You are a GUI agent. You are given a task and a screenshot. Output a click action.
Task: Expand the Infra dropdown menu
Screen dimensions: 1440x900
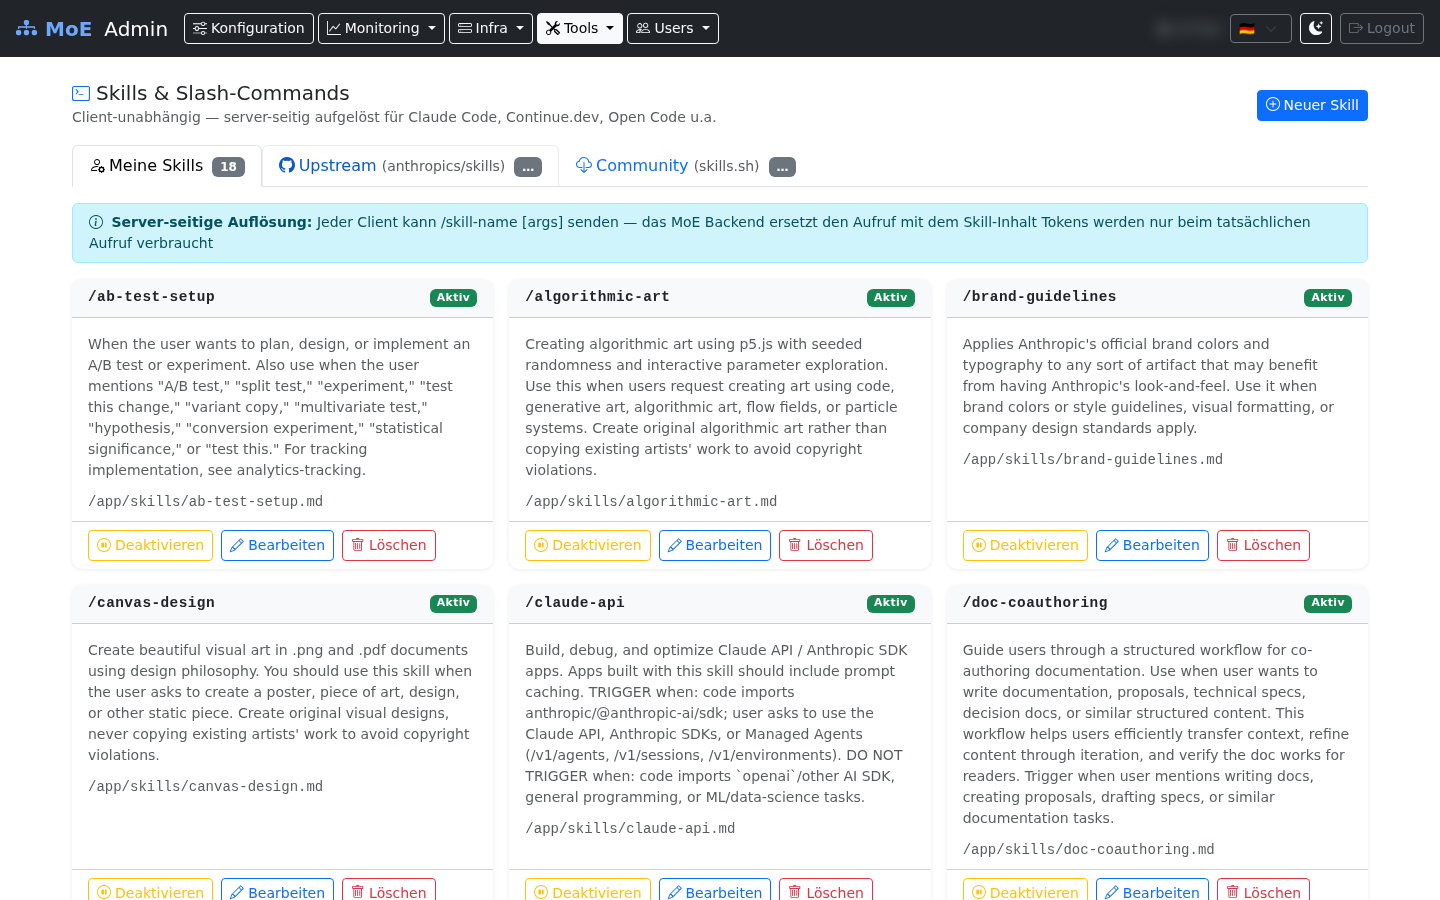coord(490,28)
